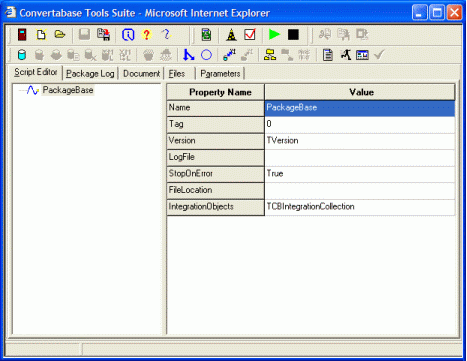Viewport: 467px width, 361px height.
Task: Open a file using the yellow folder icon
Action: [60, 34]
